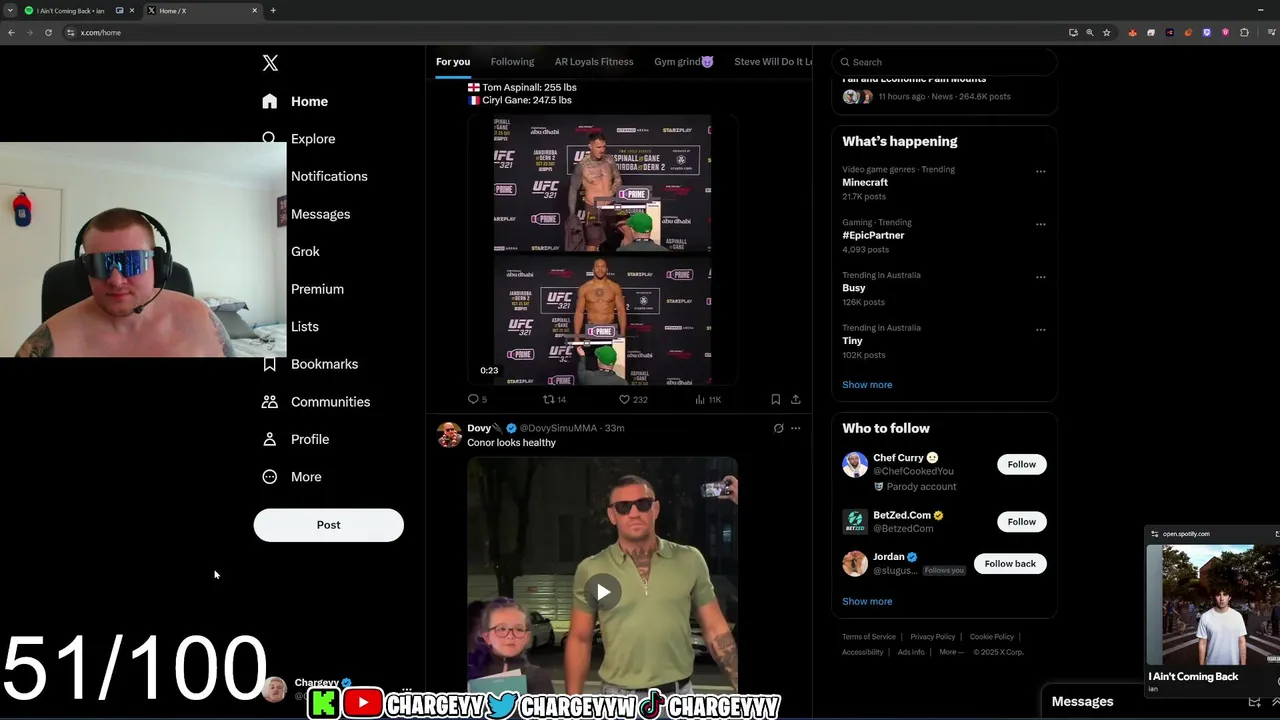Click the X logo in sidebar
The width and height of the screenshot is (1280, 720).
(270, 63)
